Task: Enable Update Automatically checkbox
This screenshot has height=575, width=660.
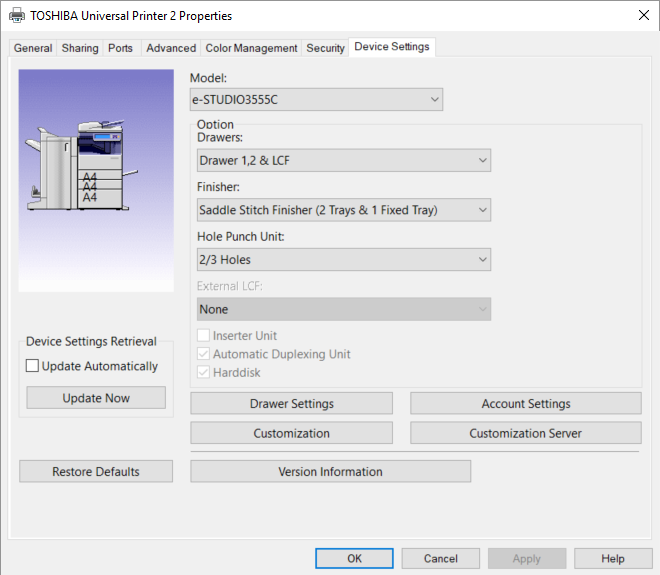Action: tap(33, 367)
